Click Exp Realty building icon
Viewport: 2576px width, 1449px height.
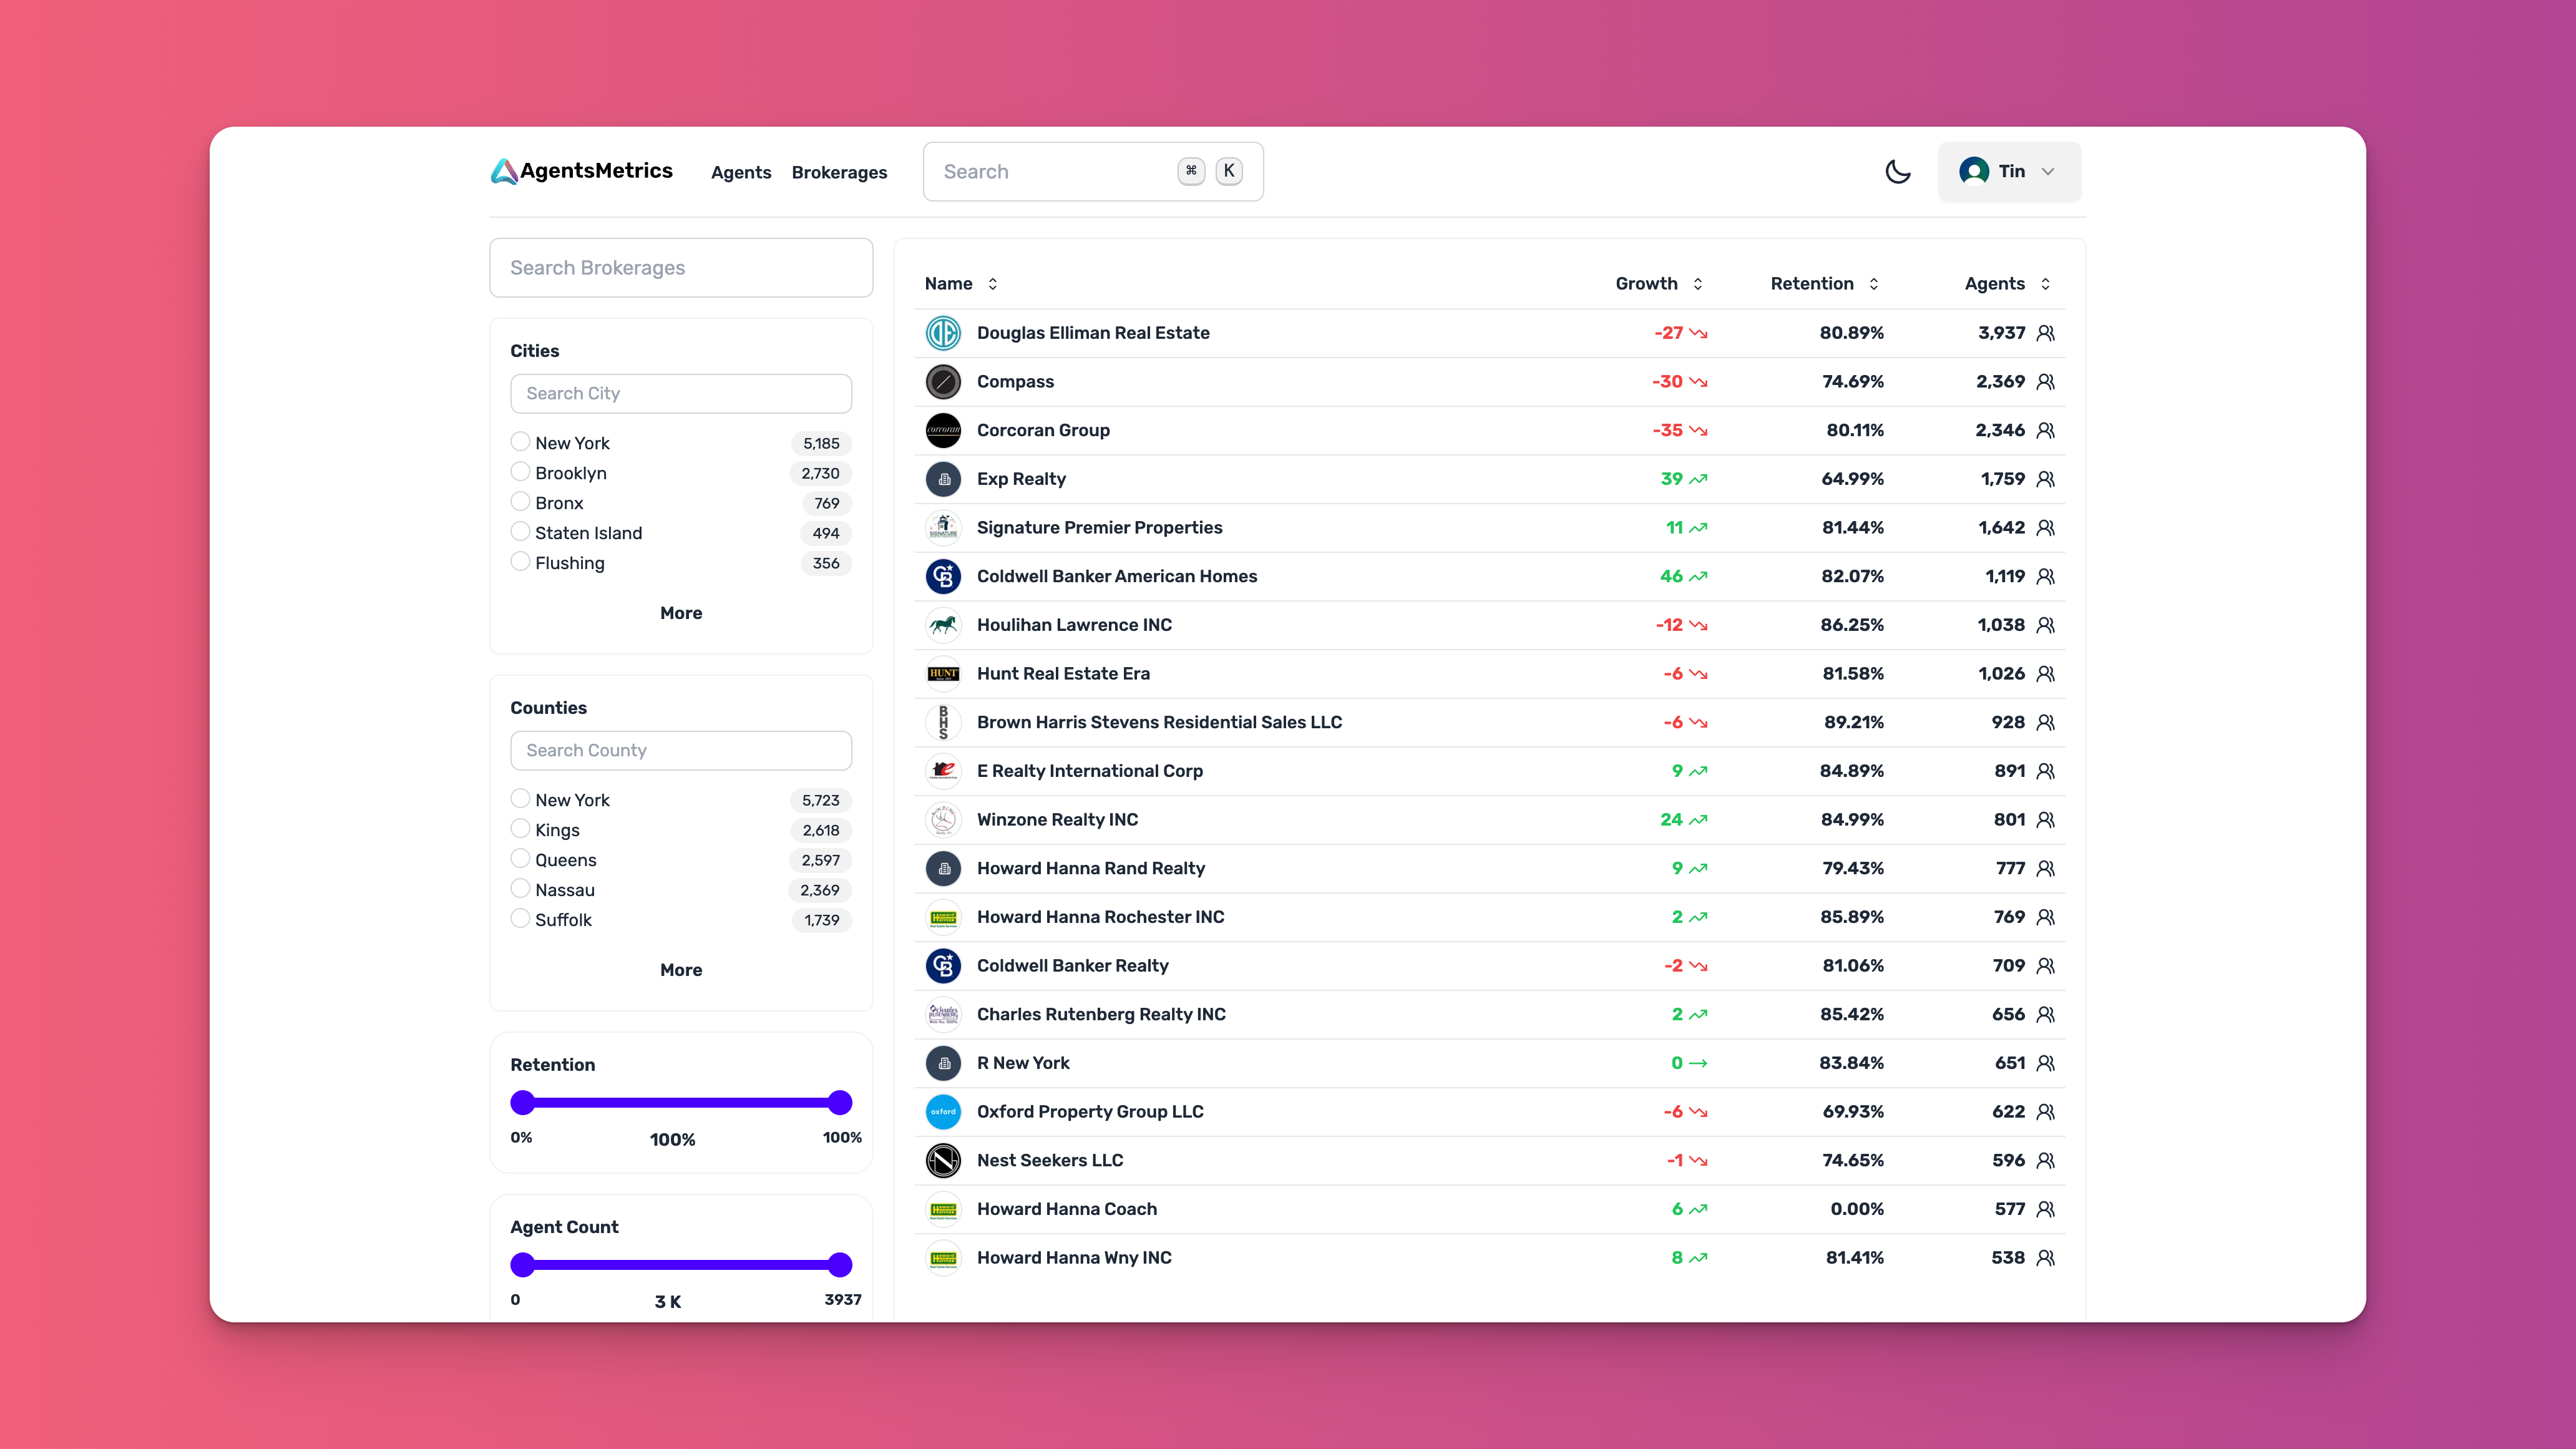[x=943, y=479]
